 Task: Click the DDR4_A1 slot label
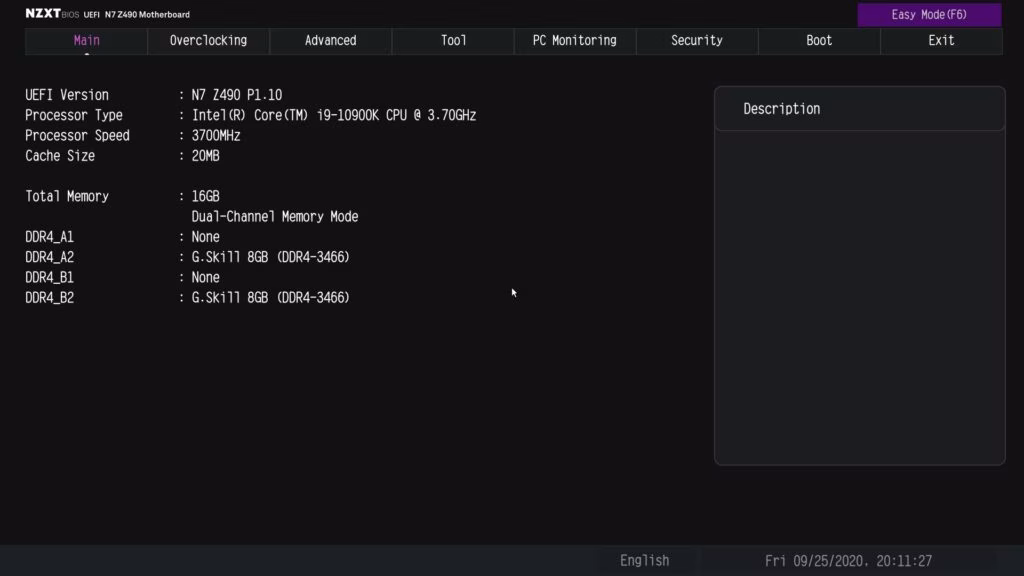pos(50,236)
